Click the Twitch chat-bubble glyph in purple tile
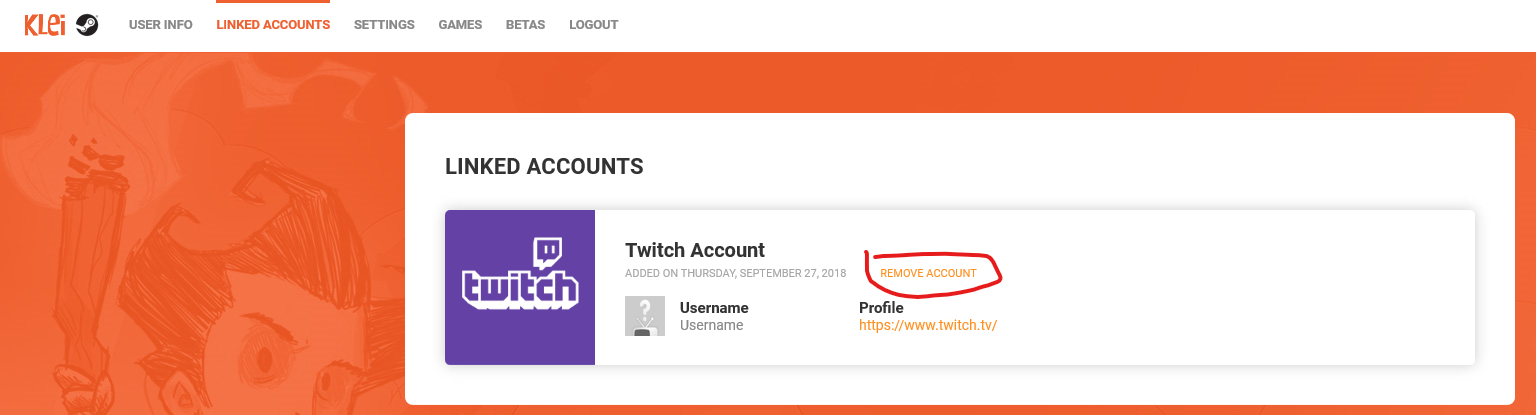Viewport: 1536px width, 415px height. 547,252
